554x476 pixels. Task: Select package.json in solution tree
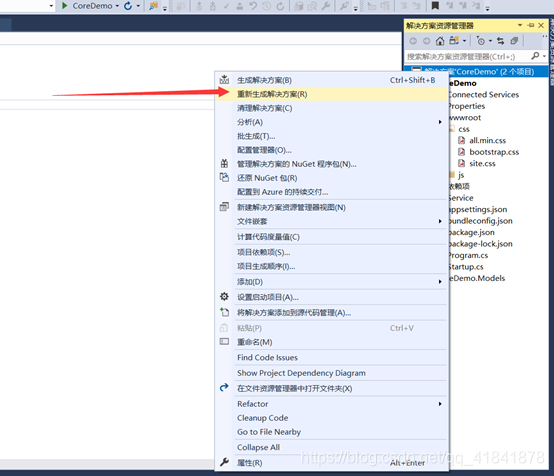[x=471, y=233]
